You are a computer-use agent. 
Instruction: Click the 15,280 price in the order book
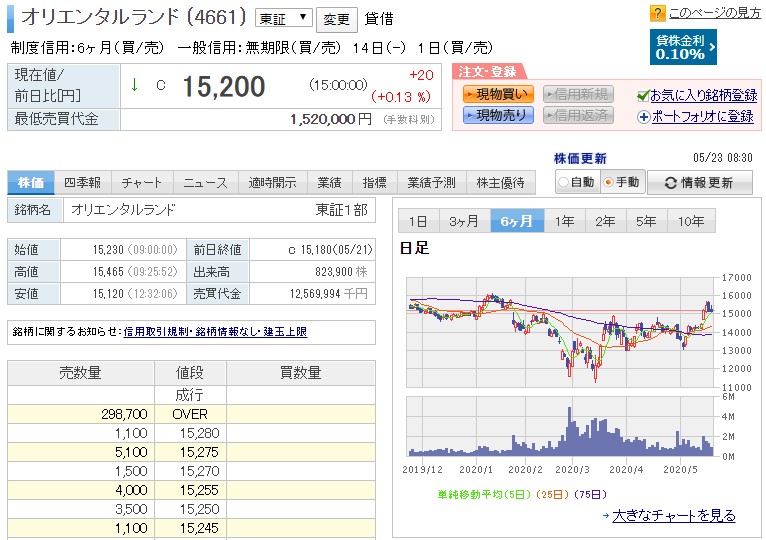(x=199, y=433)
